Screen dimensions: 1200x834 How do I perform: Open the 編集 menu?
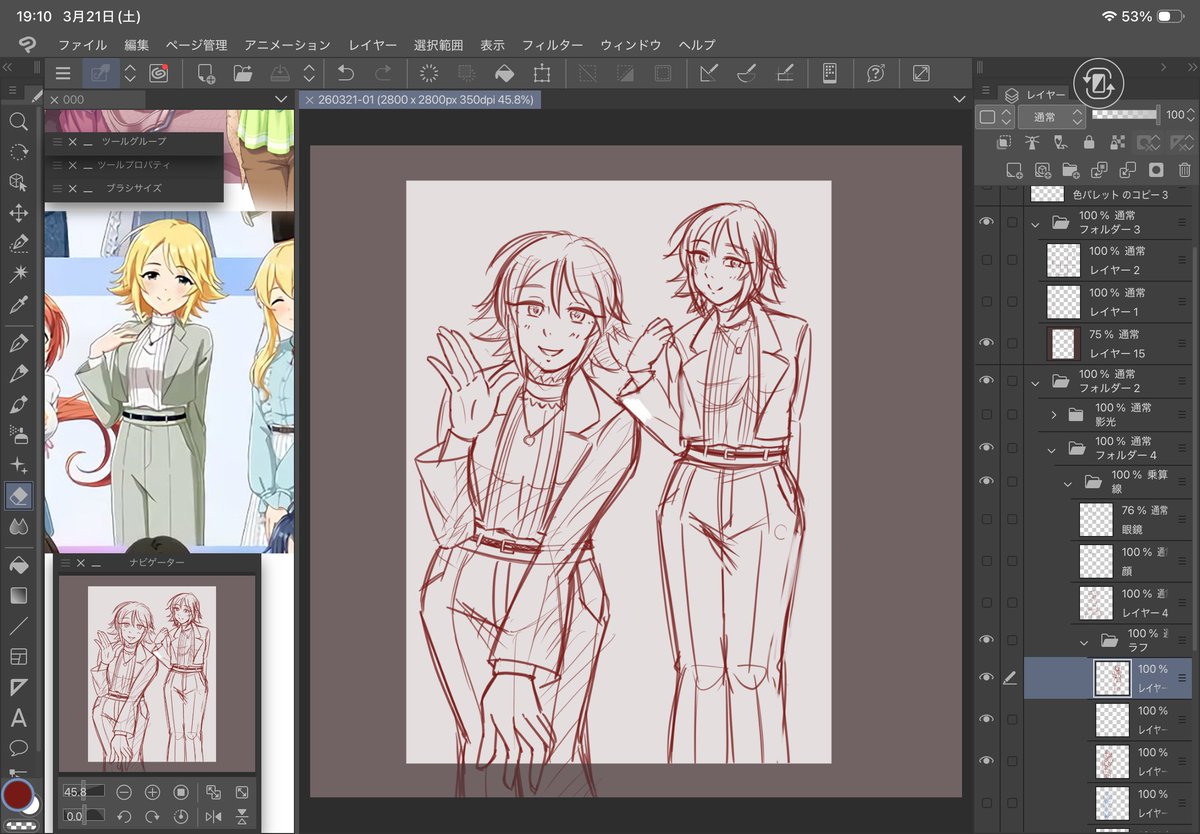[137, 45]
